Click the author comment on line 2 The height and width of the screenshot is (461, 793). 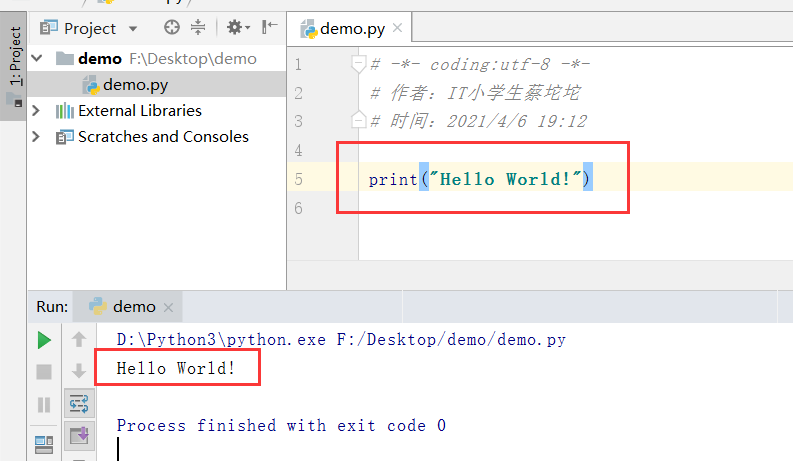475,93
